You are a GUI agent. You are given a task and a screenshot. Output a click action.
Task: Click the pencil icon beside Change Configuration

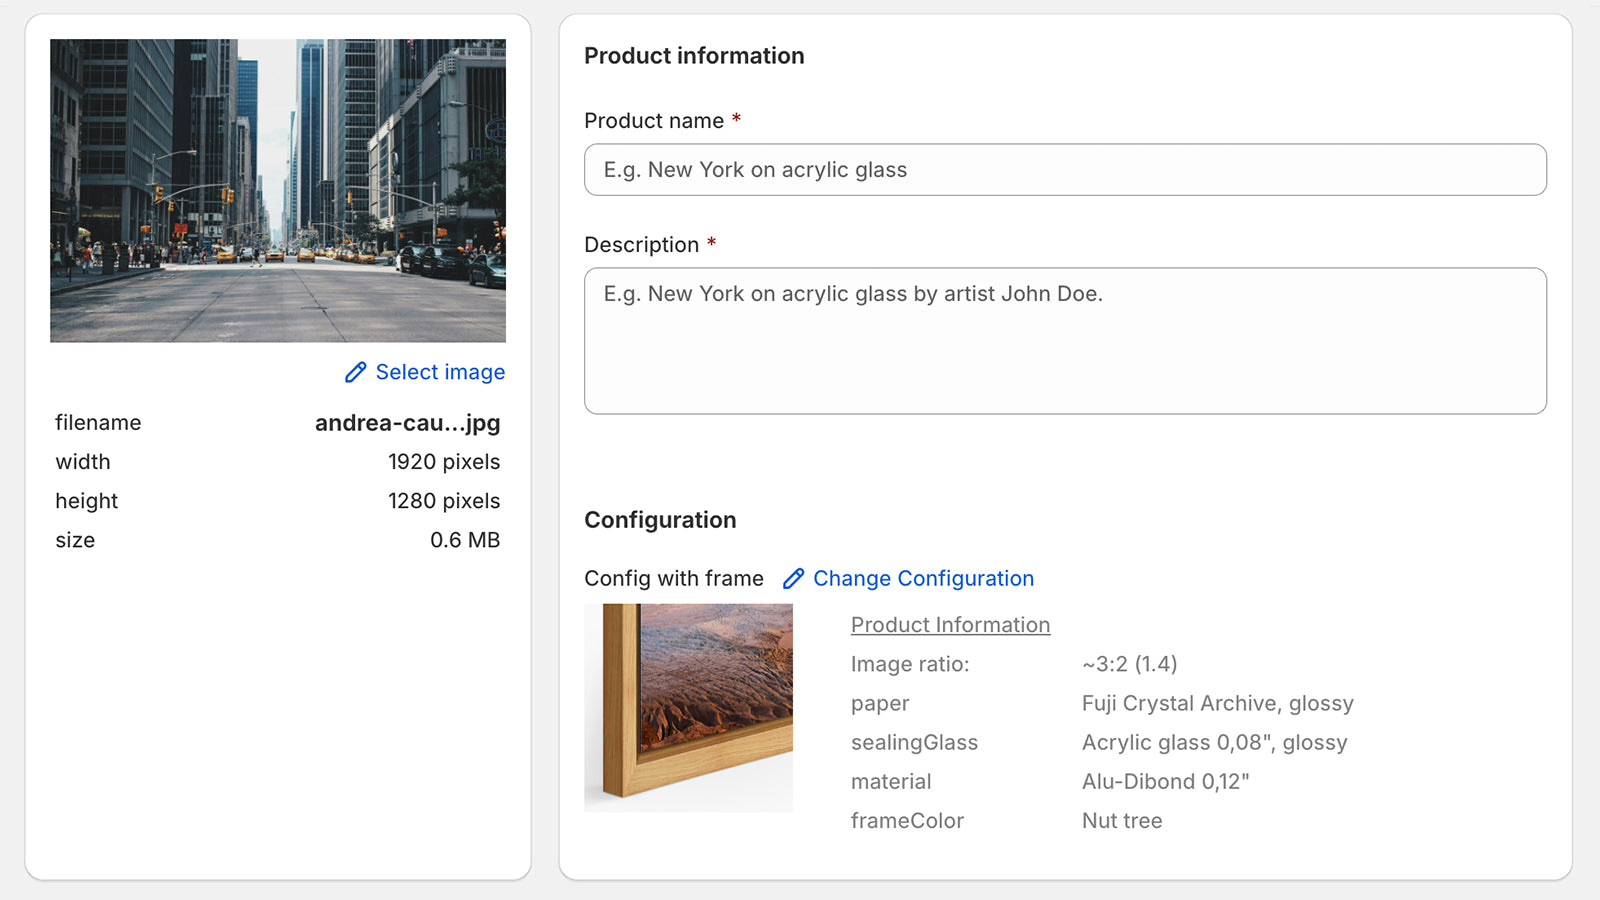pos(793,578)
